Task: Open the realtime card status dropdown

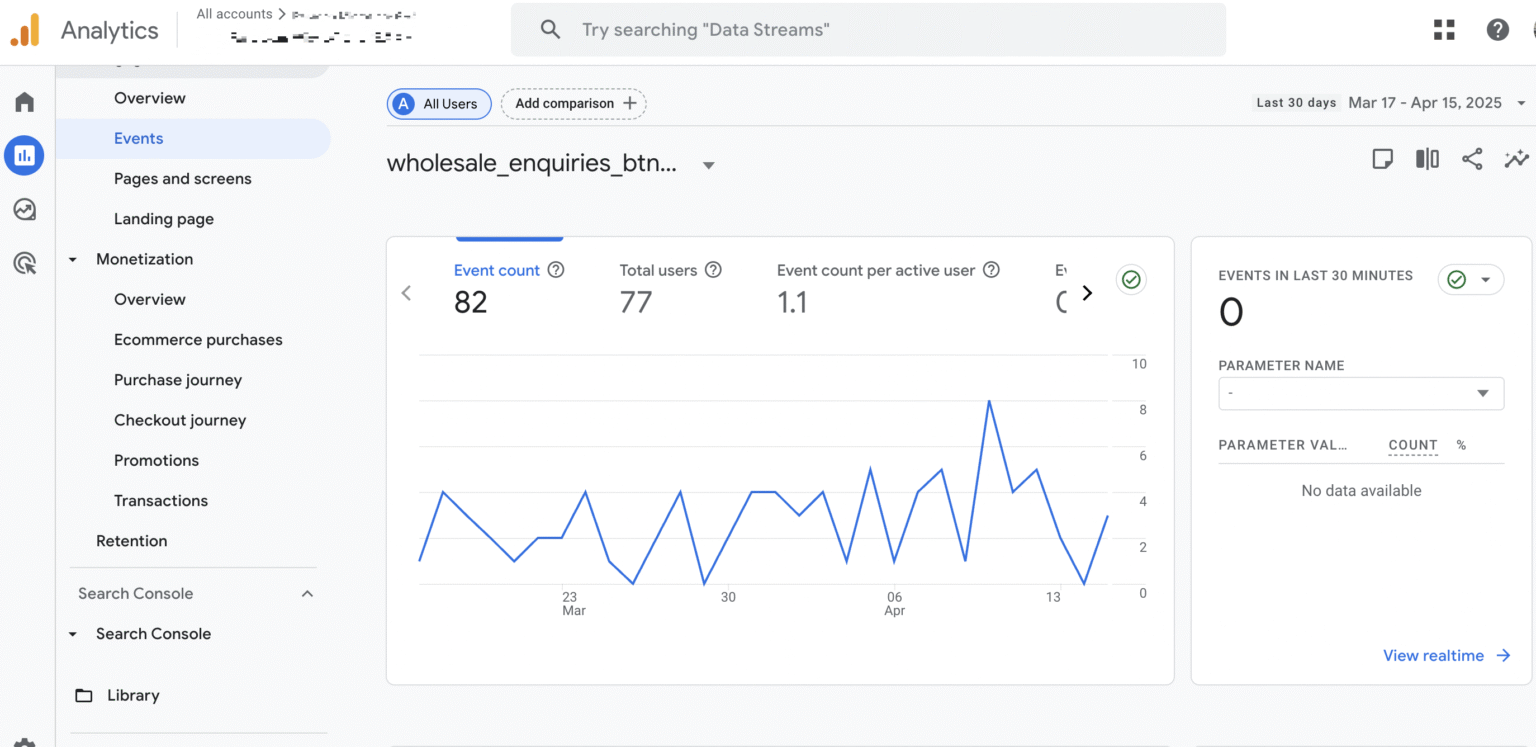Action: pyautogui.click(x=1470, y=280)
